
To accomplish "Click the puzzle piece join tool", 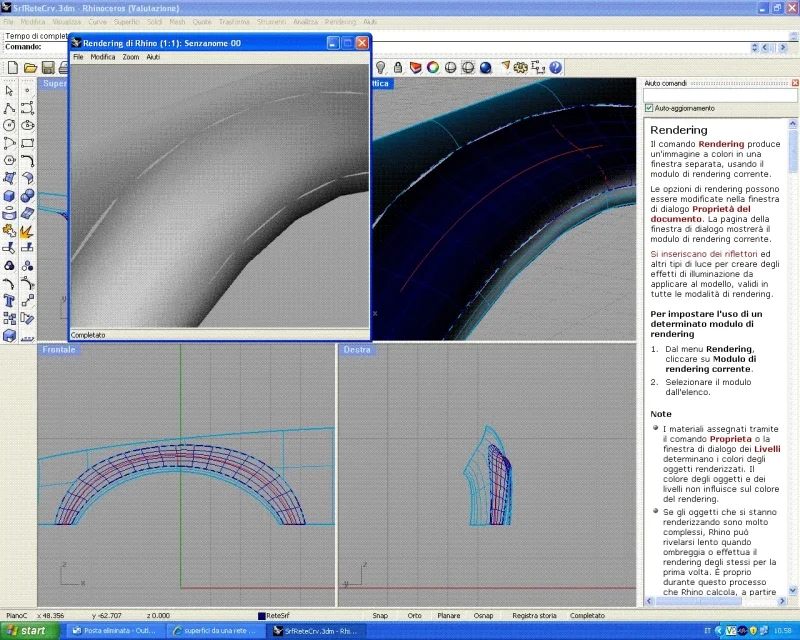I will pos(9,231).
